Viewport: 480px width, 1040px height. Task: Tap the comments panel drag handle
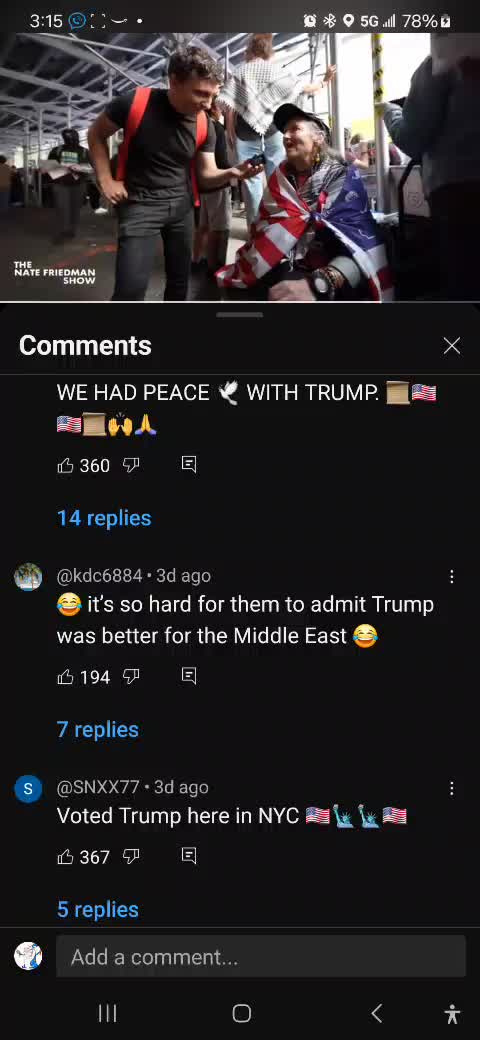(240, 315)
